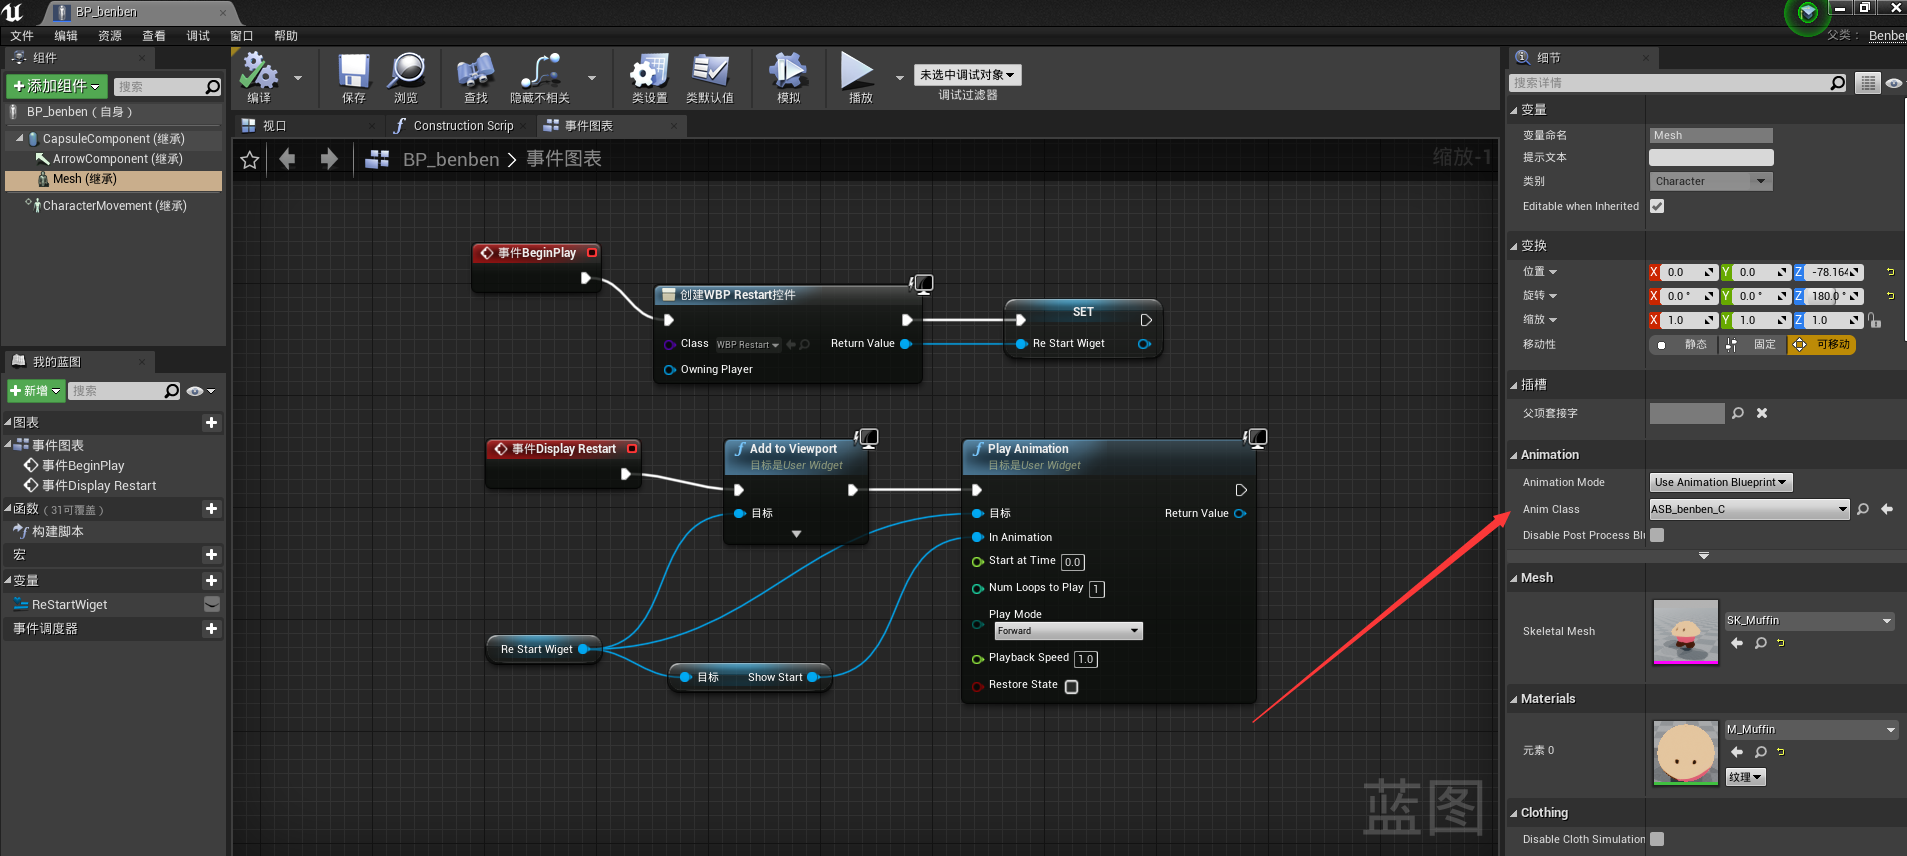Image resolution: width=1907 pixels, height=856 pixels.
Task: Open the 调试 menu
Action: tap(198, 36)
